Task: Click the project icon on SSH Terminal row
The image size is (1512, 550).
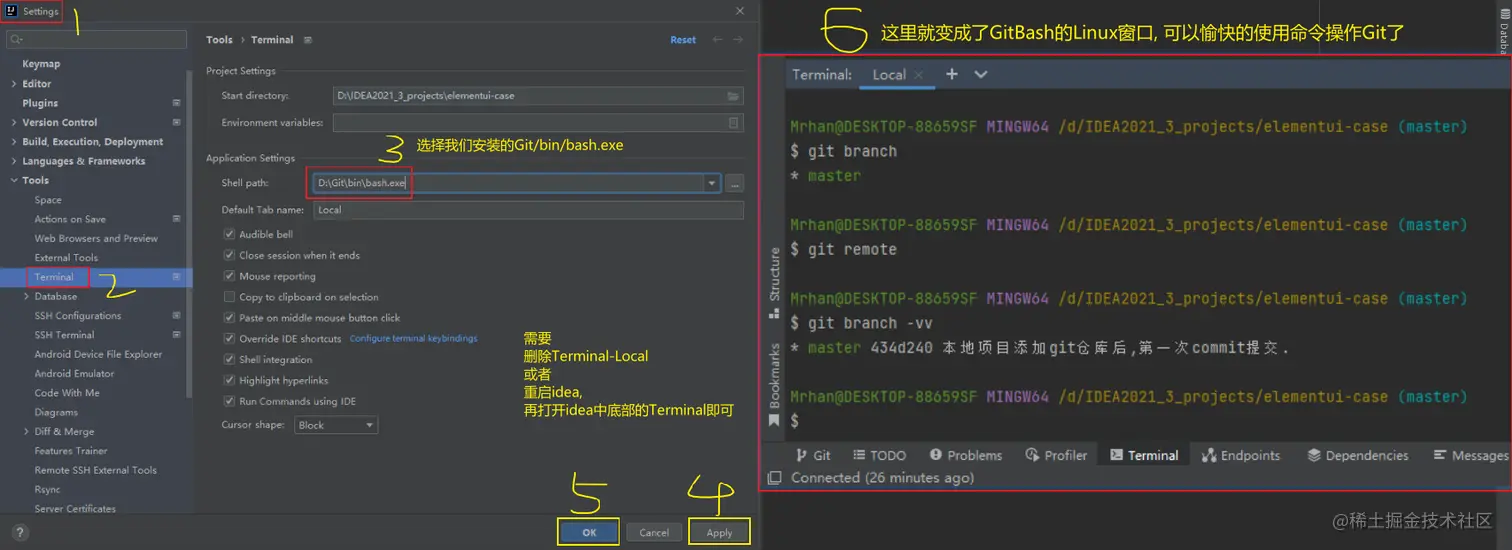Action: 176,335
